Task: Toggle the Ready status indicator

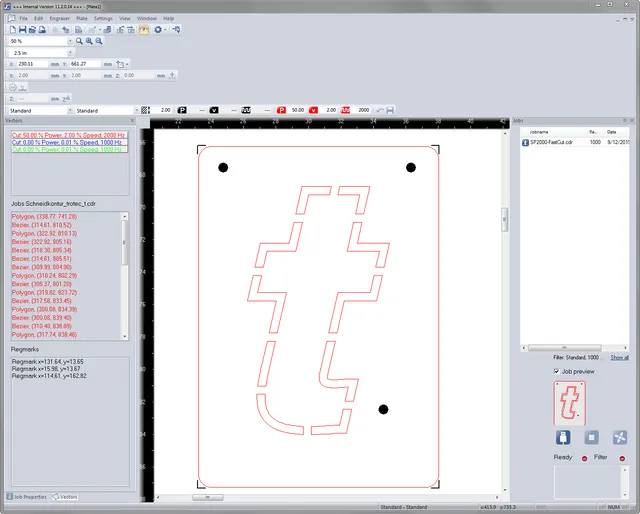Action: point(584,458)
